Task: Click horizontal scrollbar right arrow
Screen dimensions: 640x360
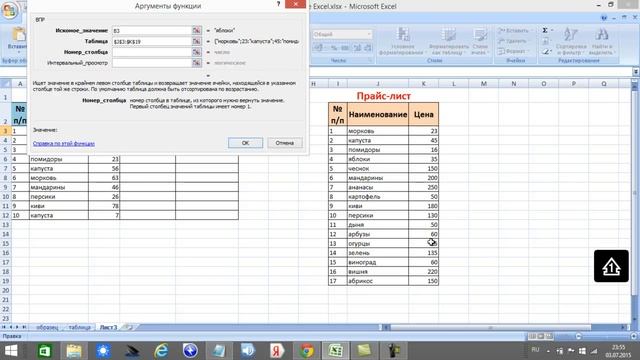Action: pos(623,327)
